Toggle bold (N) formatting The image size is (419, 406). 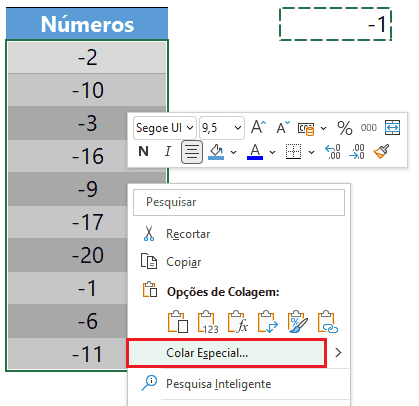click(x=143, y=152)
